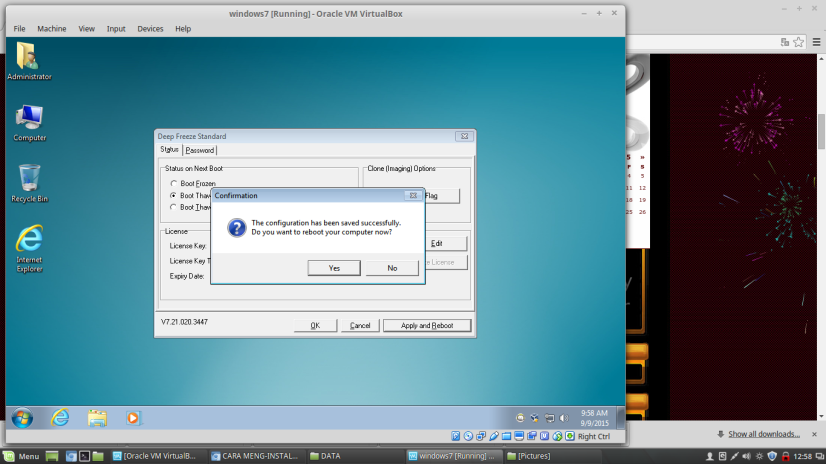Click the VirtualBox Guest Additions tray icon
This screenshot has width=826, height=464.
(534, 418)
